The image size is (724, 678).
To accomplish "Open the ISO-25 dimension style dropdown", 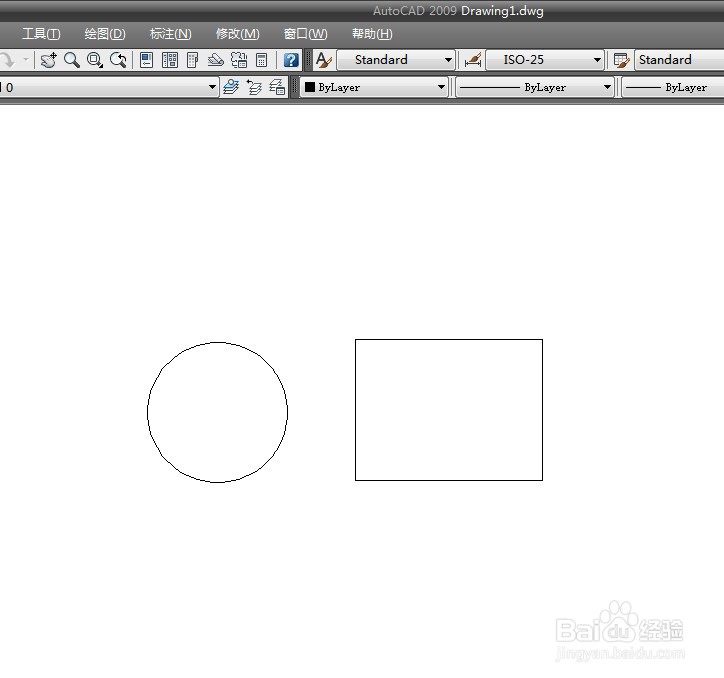I will tap(545, 60).
